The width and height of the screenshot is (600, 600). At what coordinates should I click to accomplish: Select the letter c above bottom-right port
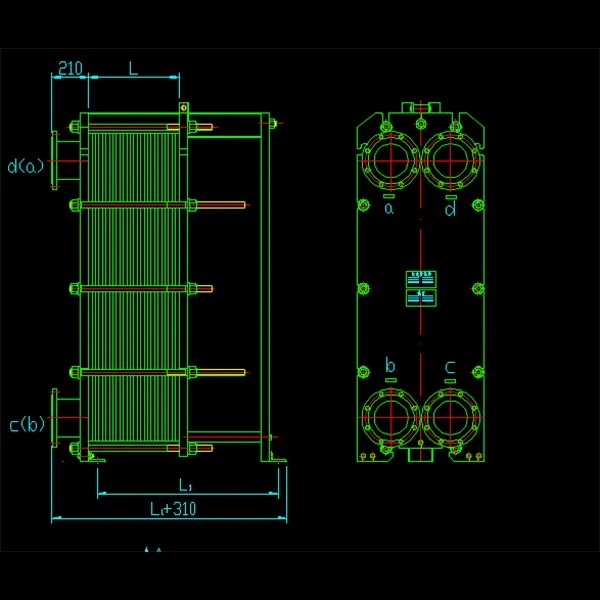tap(451, 367)
